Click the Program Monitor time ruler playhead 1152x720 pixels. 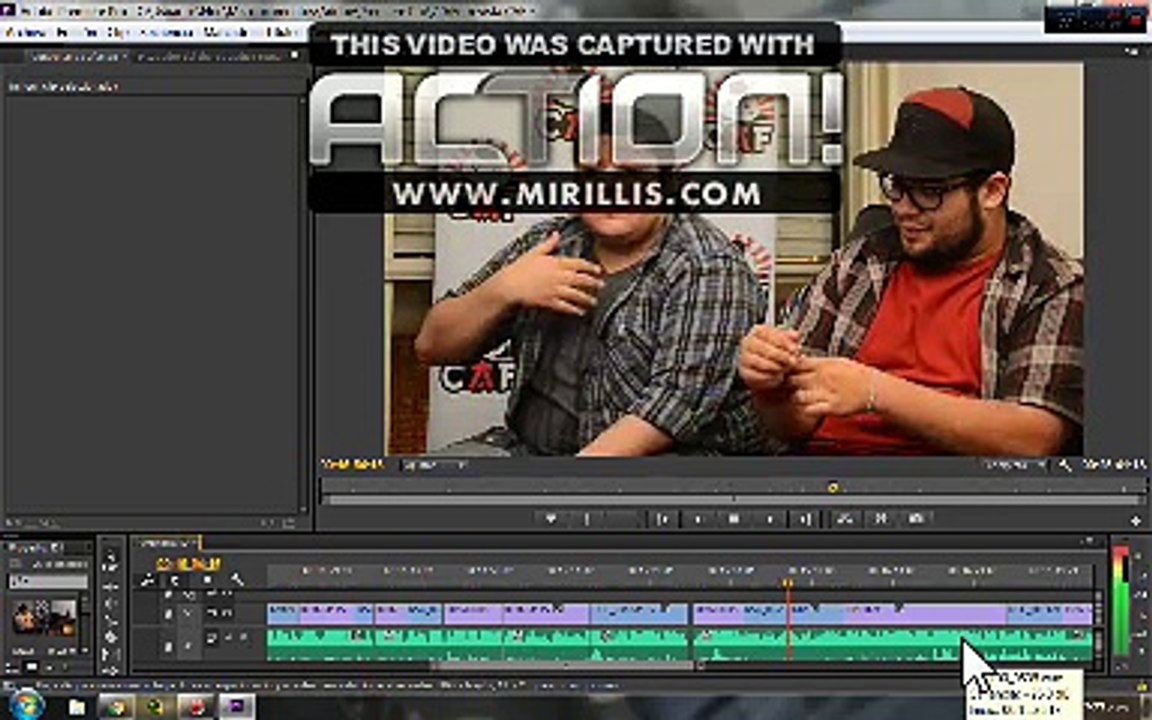pos(832,487)
